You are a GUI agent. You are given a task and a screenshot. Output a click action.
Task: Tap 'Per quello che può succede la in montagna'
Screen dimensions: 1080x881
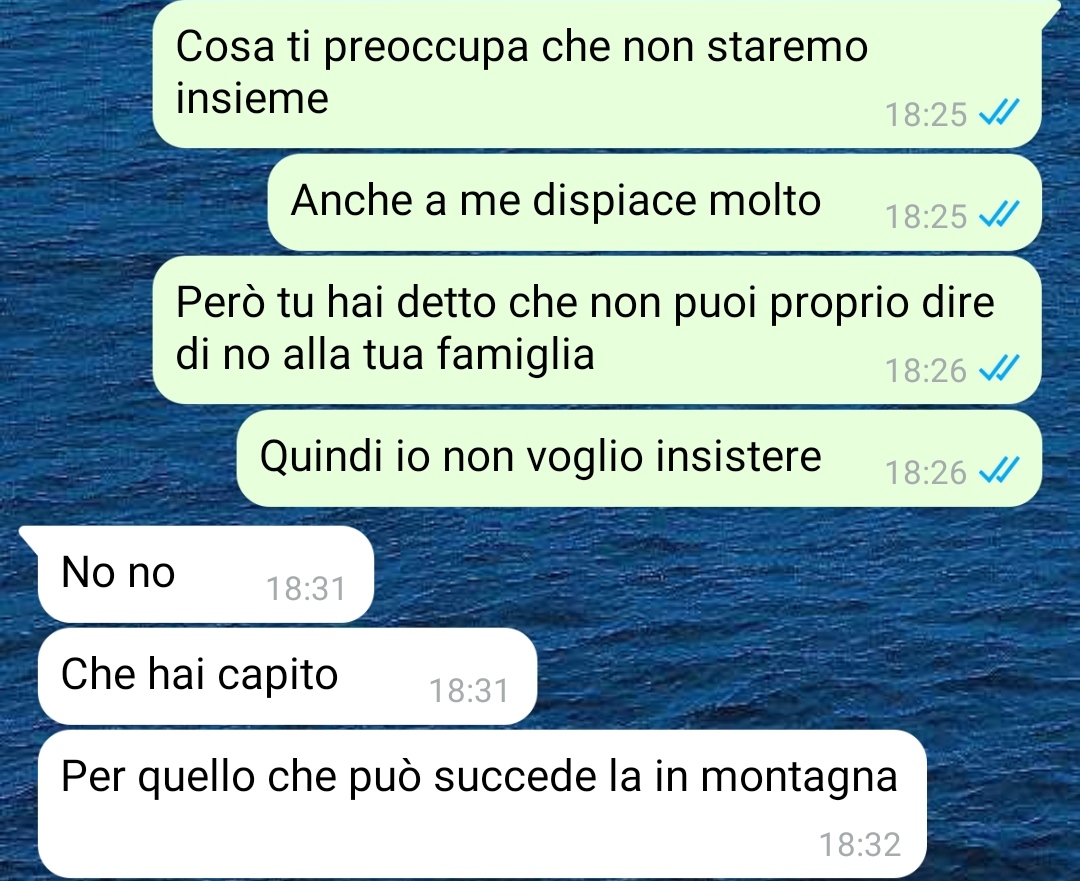point(482,804)
